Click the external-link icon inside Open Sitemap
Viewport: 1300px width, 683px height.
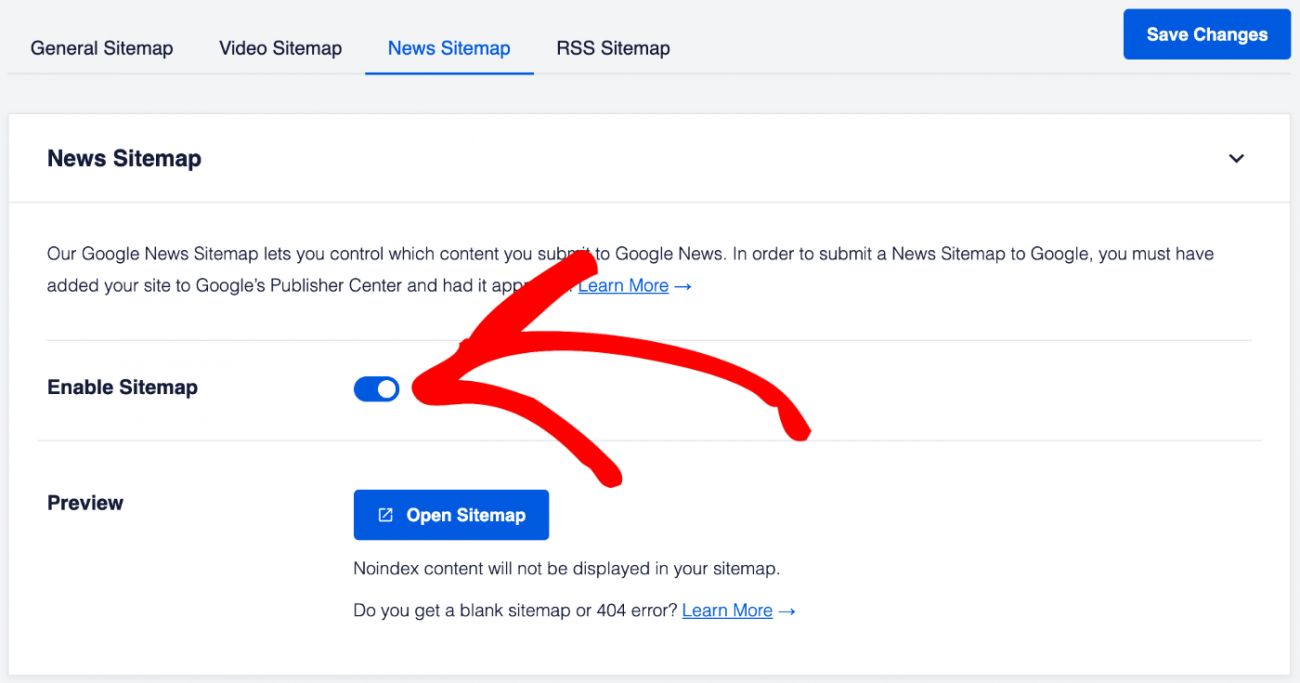click(384, 514)
